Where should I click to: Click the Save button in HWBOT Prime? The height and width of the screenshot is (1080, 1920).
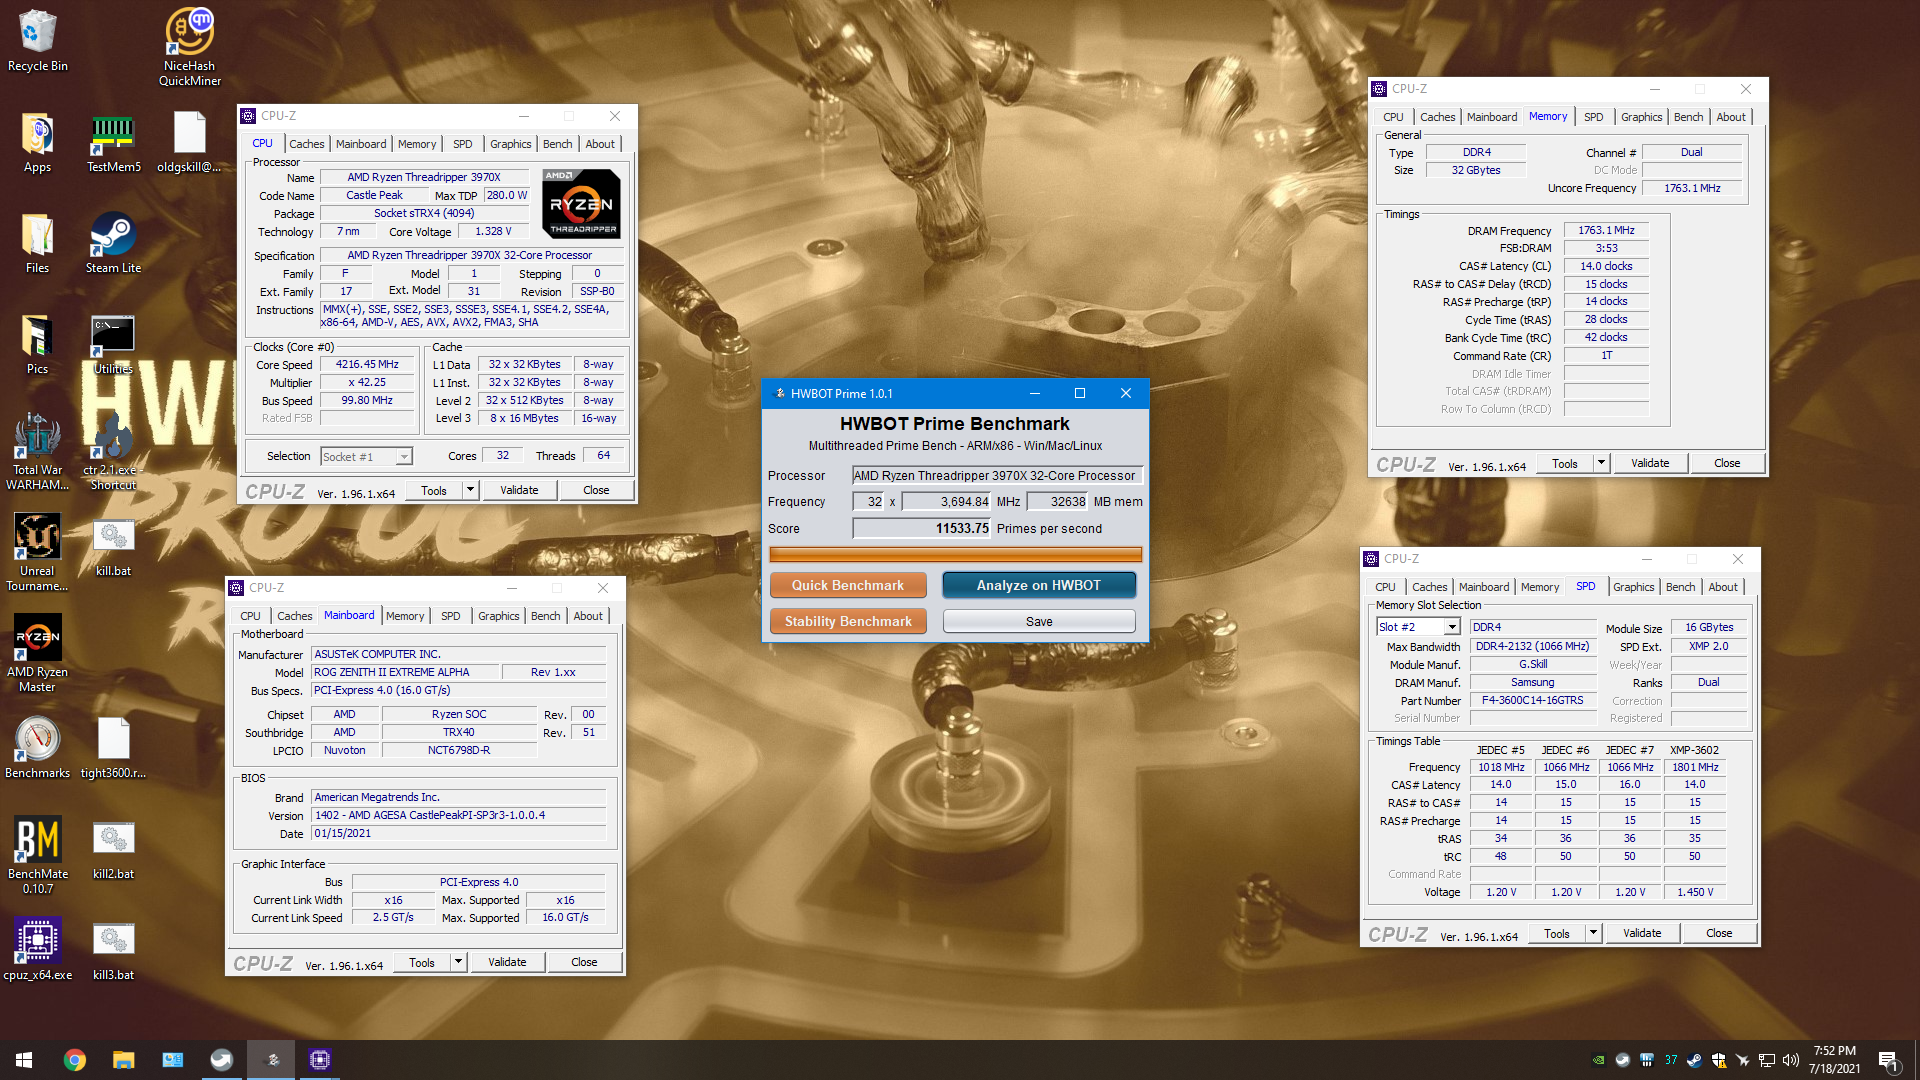1038,621
